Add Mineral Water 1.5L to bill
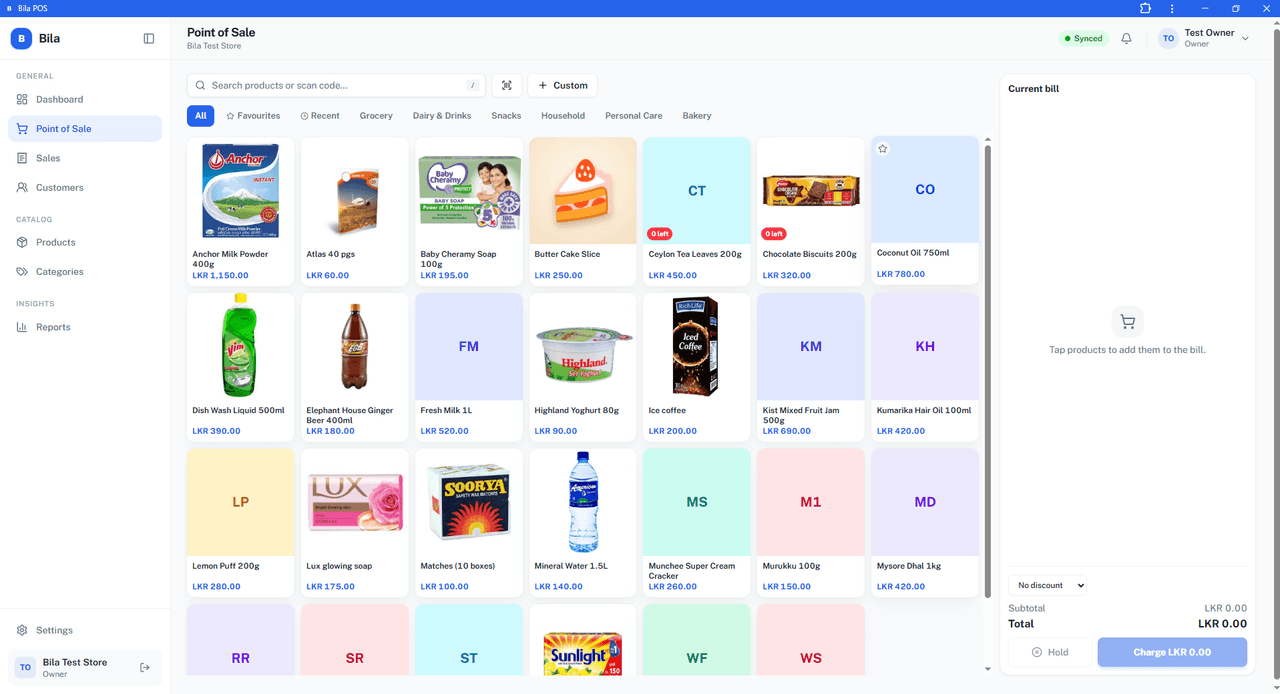Screen dimensions: 1280x694 pyautogui.click(x=583, y=524)
